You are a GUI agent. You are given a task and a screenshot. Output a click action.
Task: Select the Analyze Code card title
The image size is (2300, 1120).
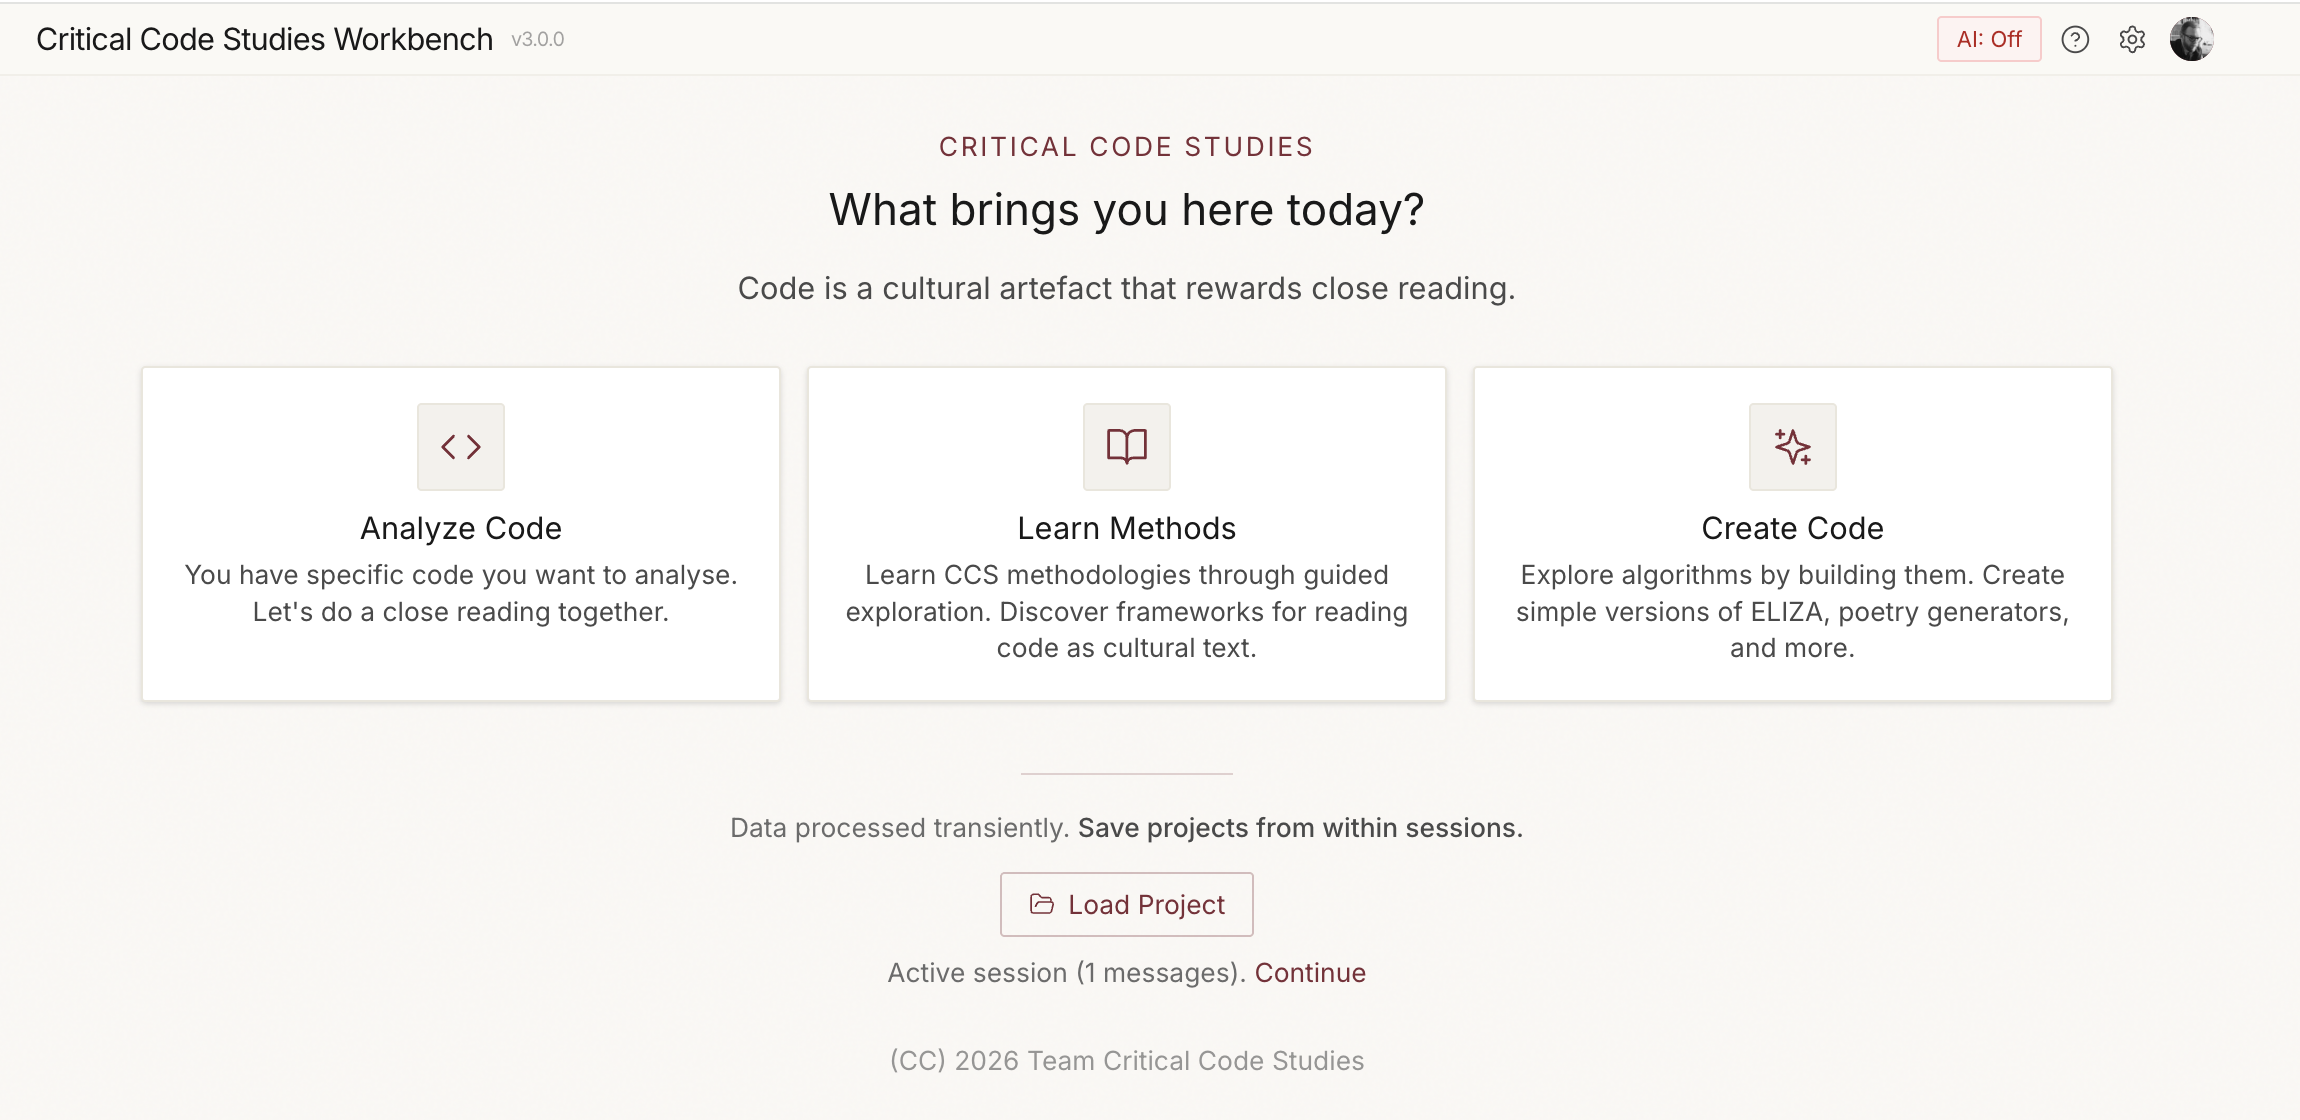(x=461, y=528)
